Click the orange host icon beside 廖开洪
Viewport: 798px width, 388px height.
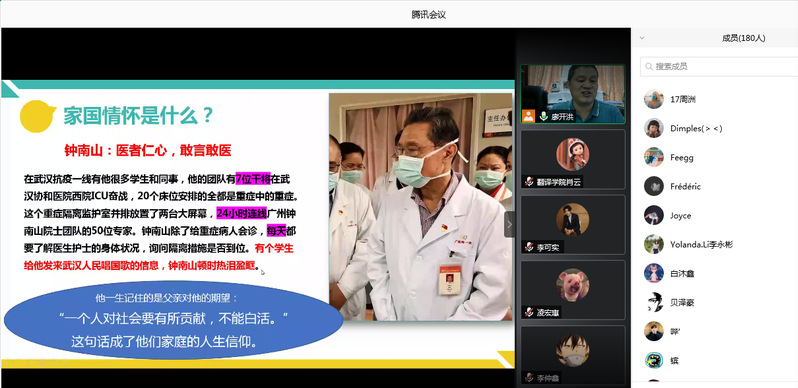[528, 116]
